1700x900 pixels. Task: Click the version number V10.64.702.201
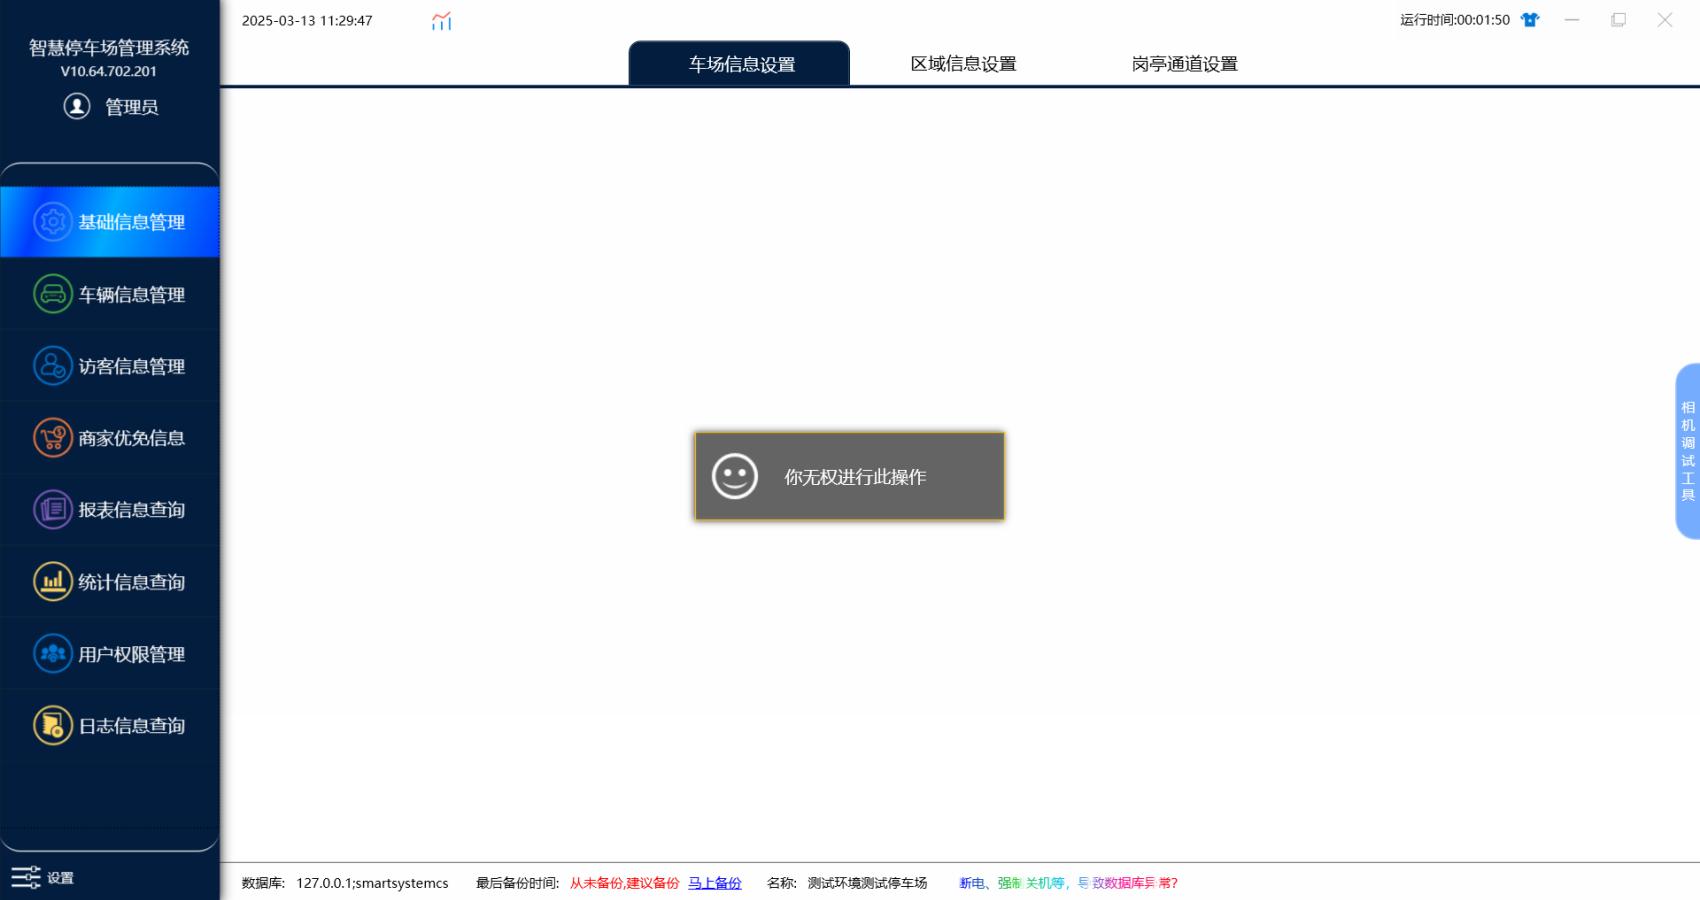tap(109, 71)
